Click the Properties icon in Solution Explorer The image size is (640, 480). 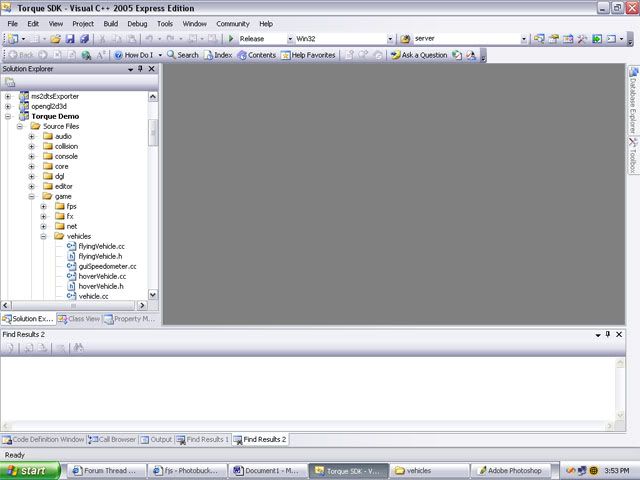(10, 82)
